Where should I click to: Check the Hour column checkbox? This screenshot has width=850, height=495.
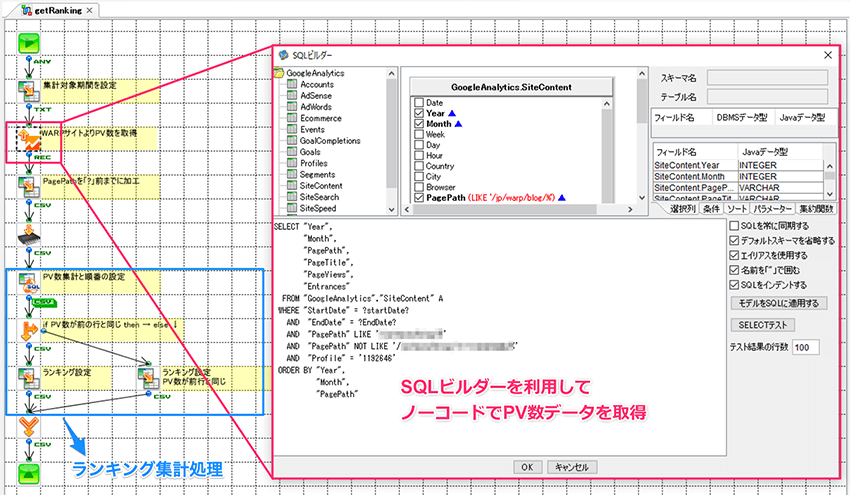point(418,156)
